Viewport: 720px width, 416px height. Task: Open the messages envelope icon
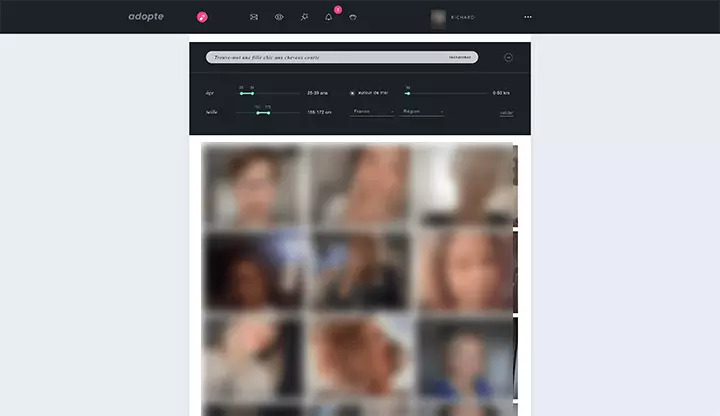tap(253, 17)
